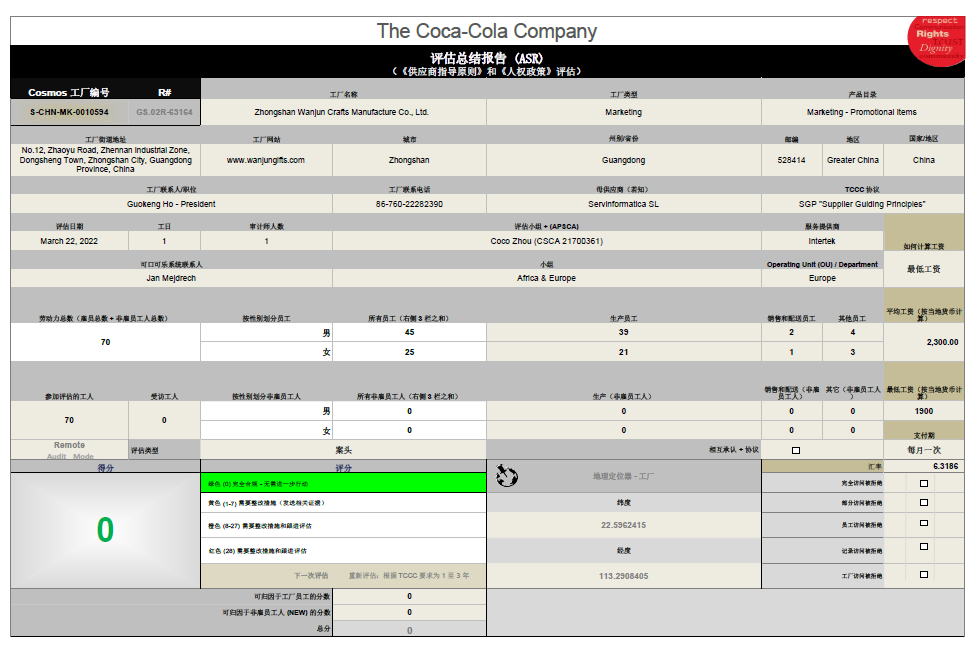
Task: Click the assessment date March 22, 2022
Action: coord(69,241)
